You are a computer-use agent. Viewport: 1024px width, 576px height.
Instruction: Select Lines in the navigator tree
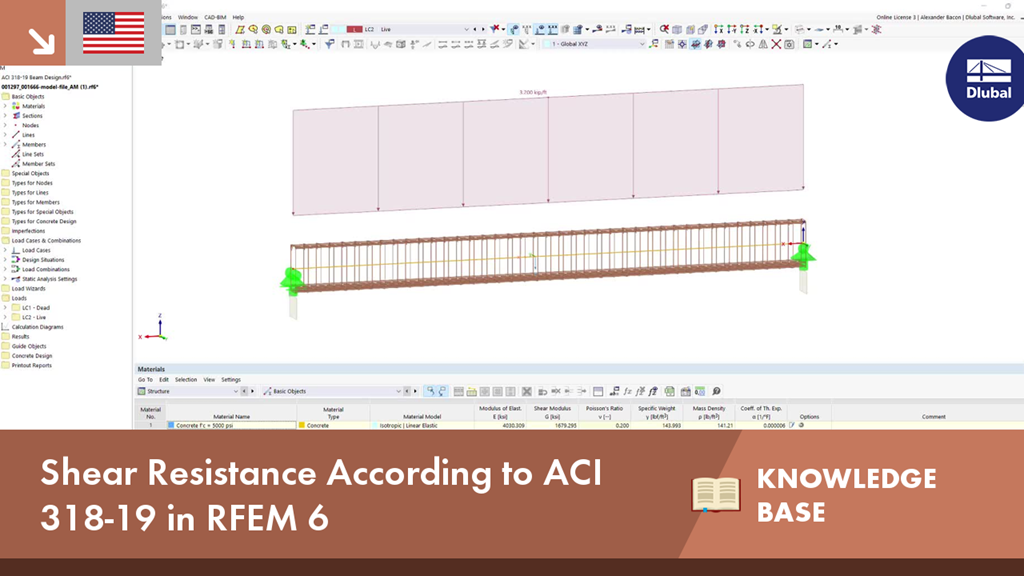click(28, 135)
